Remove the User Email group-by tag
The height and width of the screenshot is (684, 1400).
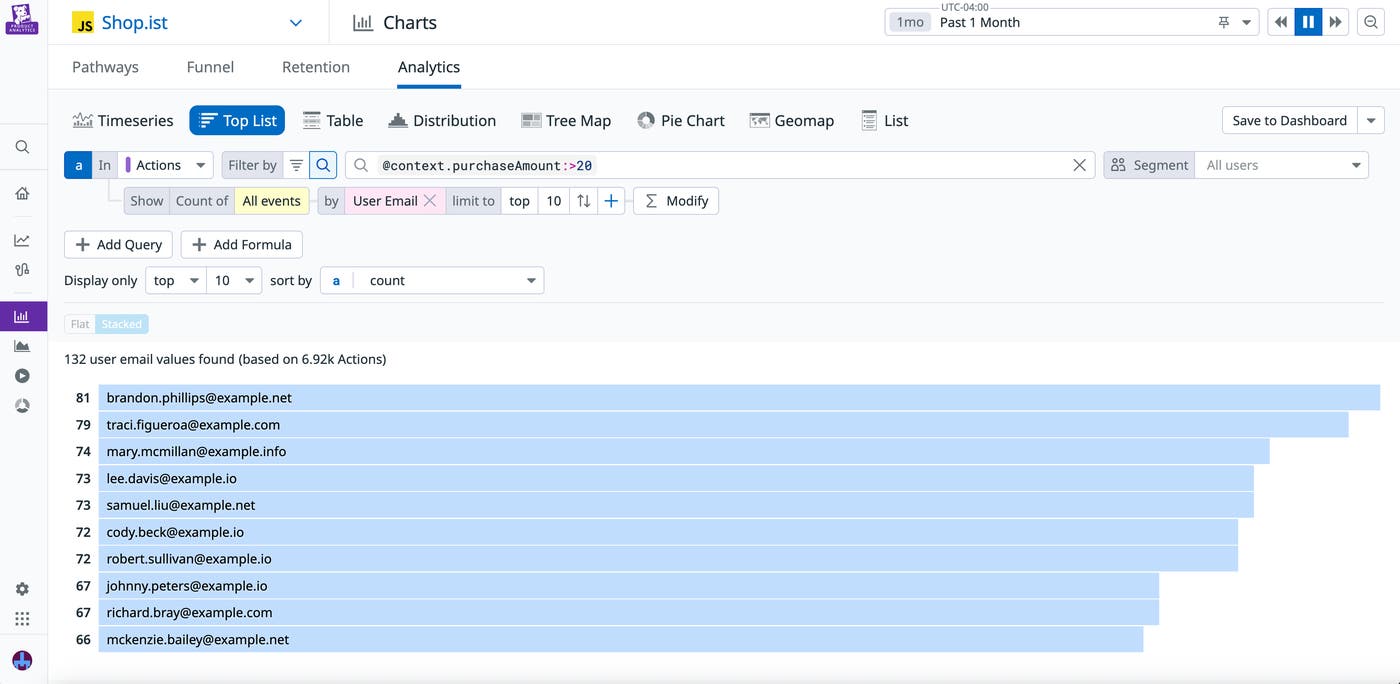tap(430, 201)
